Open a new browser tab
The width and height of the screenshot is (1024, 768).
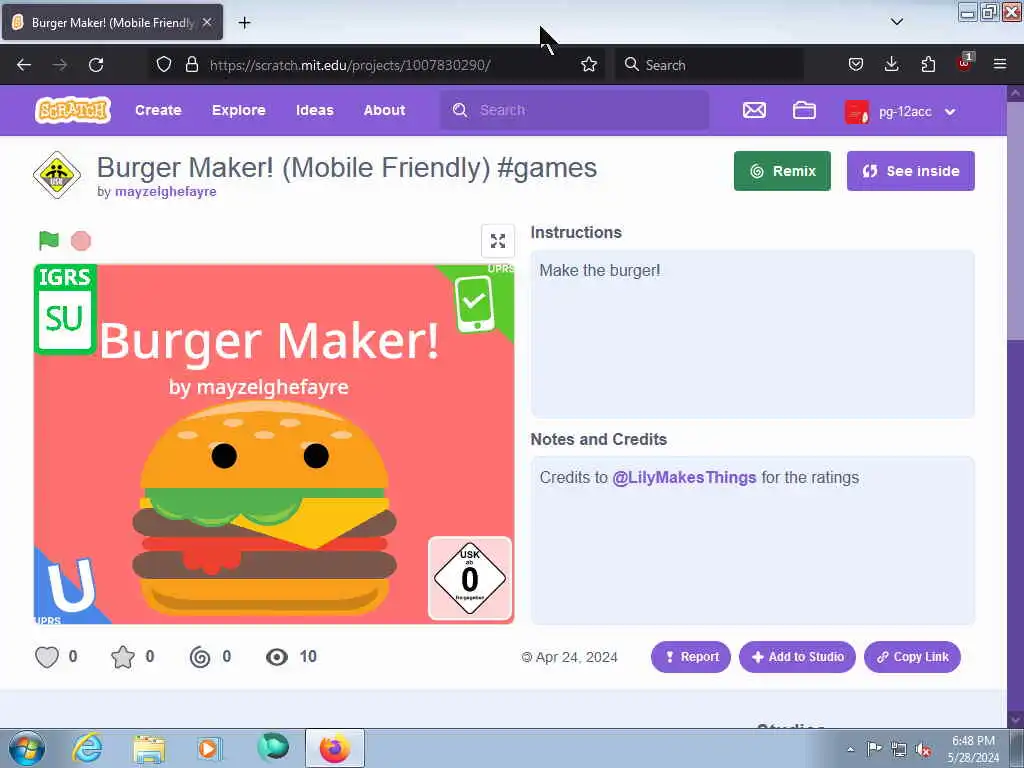click(x=244, y=23)
